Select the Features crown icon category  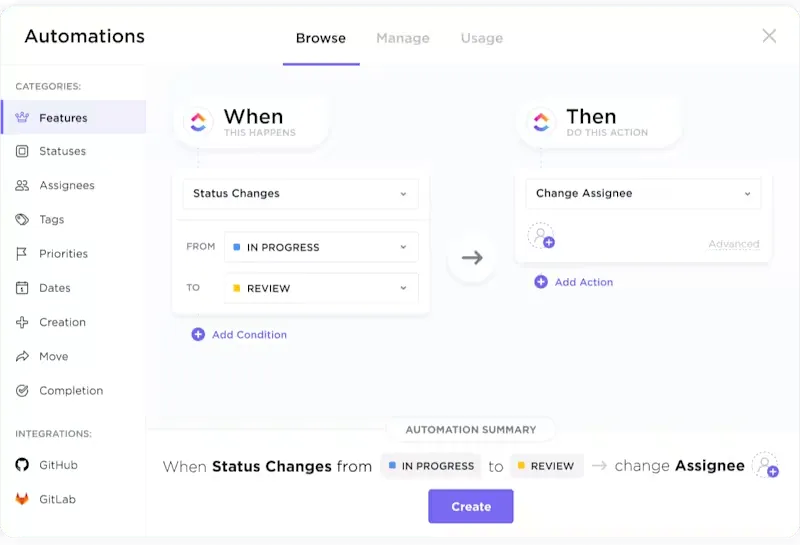(22, 117)
